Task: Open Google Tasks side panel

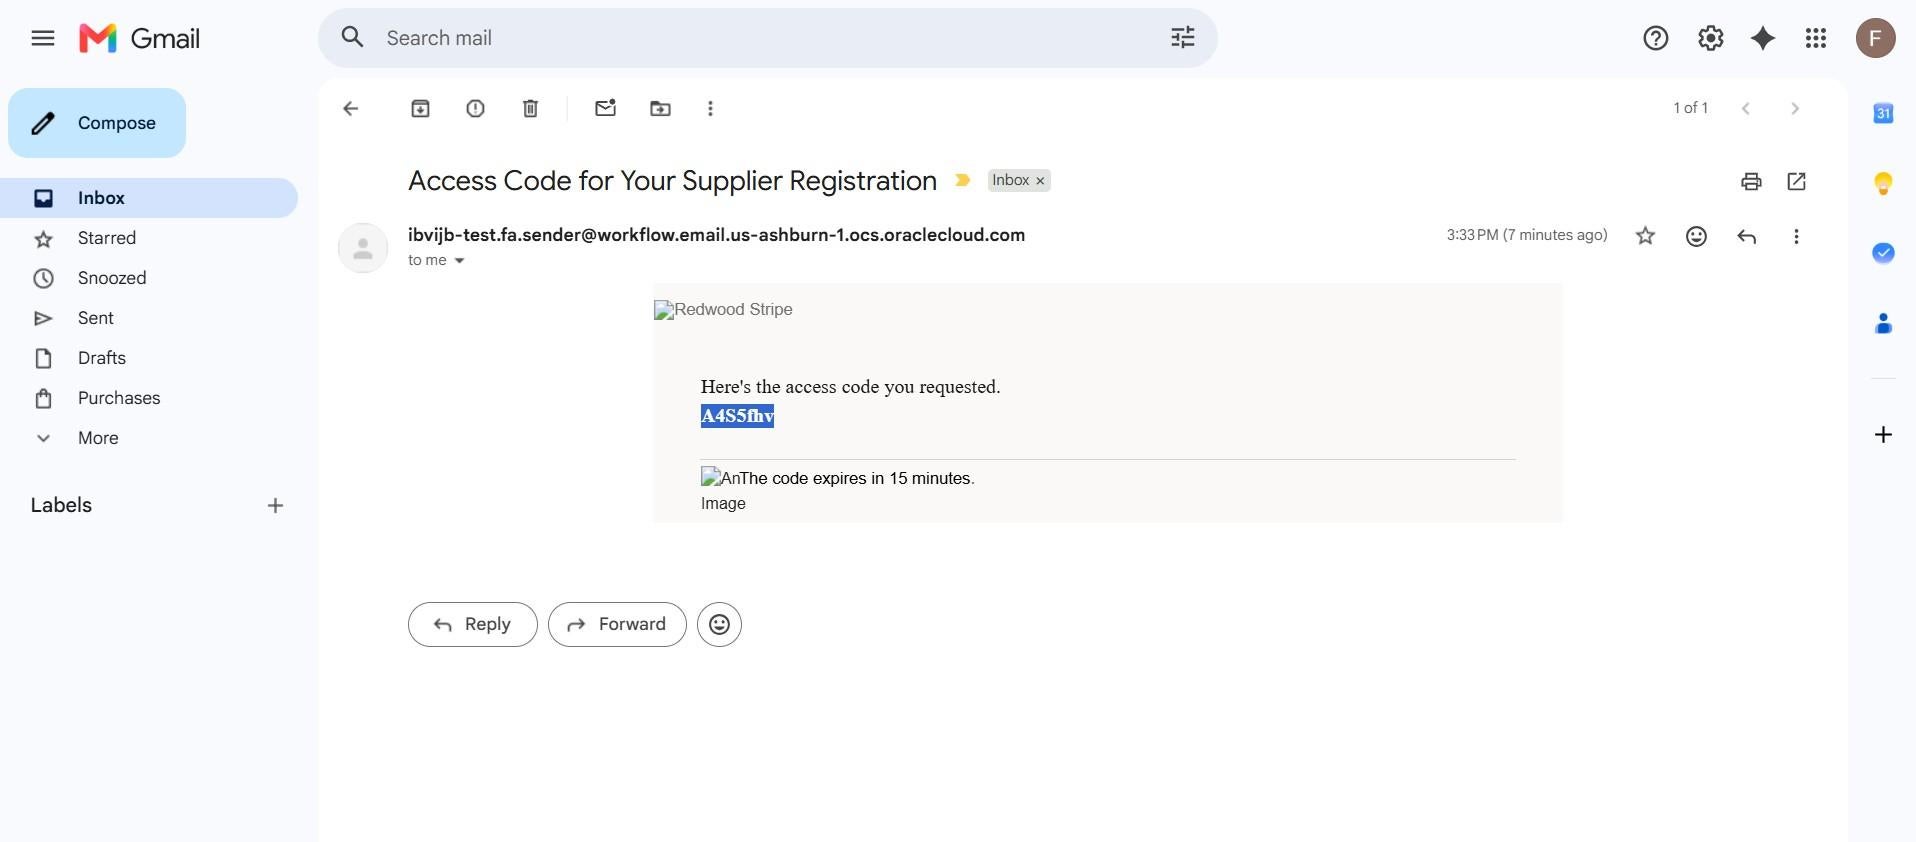Action: point(1882,253)
